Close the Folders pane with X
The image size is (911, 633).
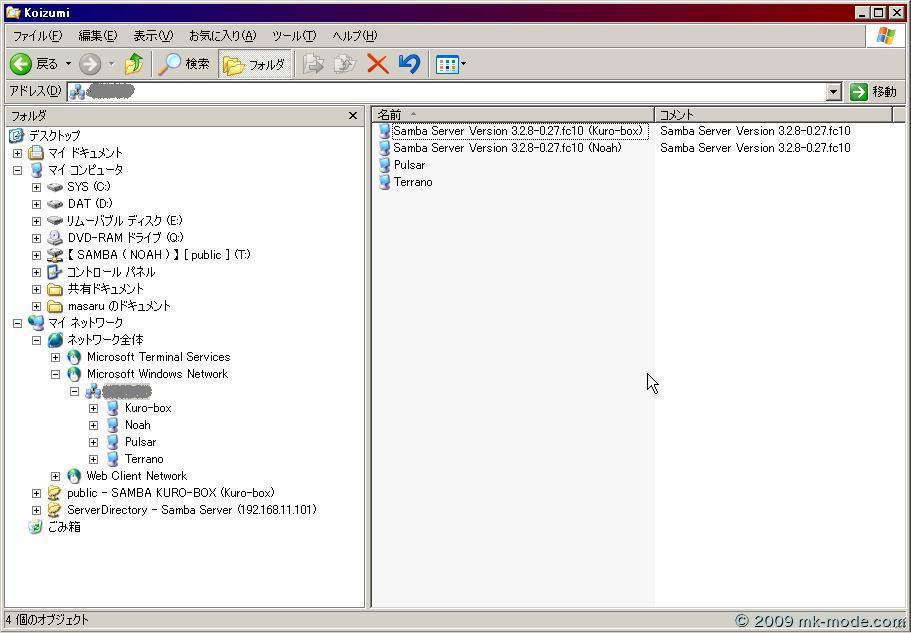[352, 116]
